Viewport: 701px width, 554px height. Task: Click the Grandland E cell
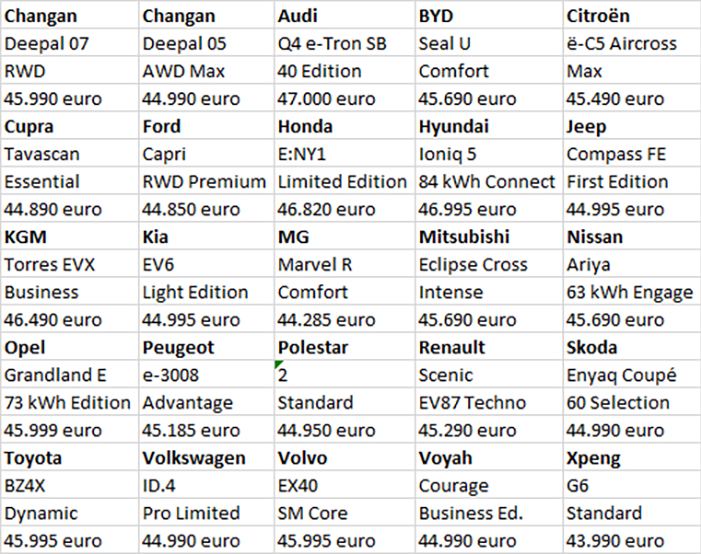pos(69,376)
